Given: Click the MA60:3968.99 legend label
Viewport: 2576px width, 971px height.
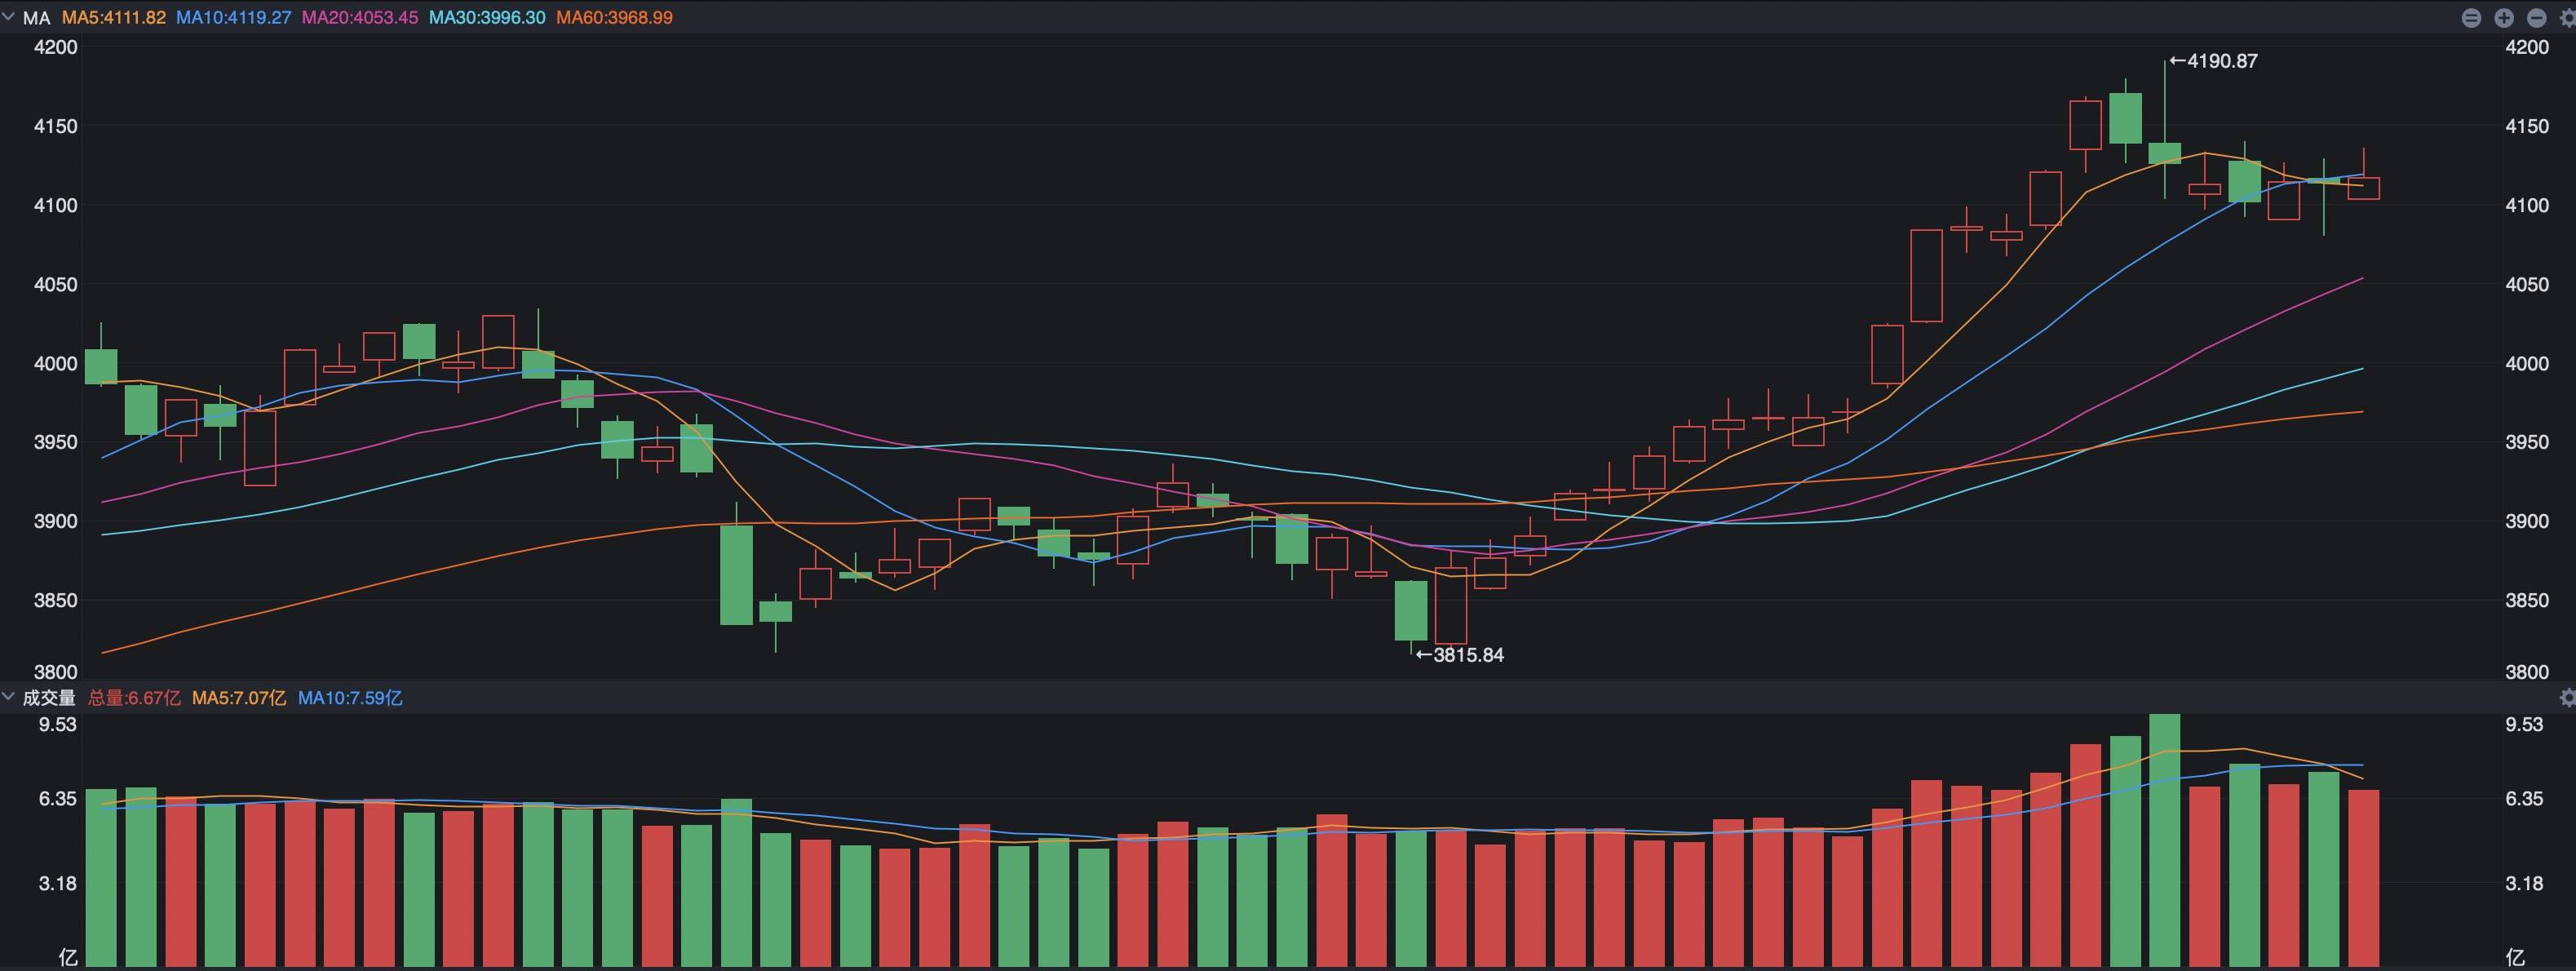Looking at the screenshot, I should [x=614, y=18].
